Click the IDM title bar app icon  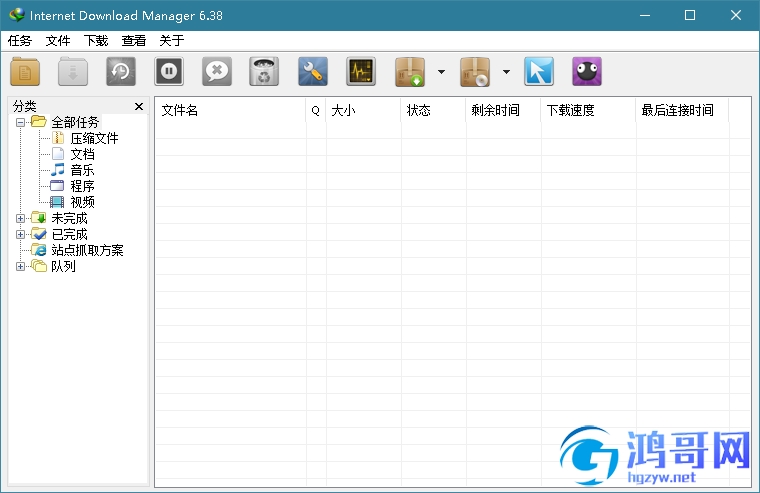tap(16, 15)
